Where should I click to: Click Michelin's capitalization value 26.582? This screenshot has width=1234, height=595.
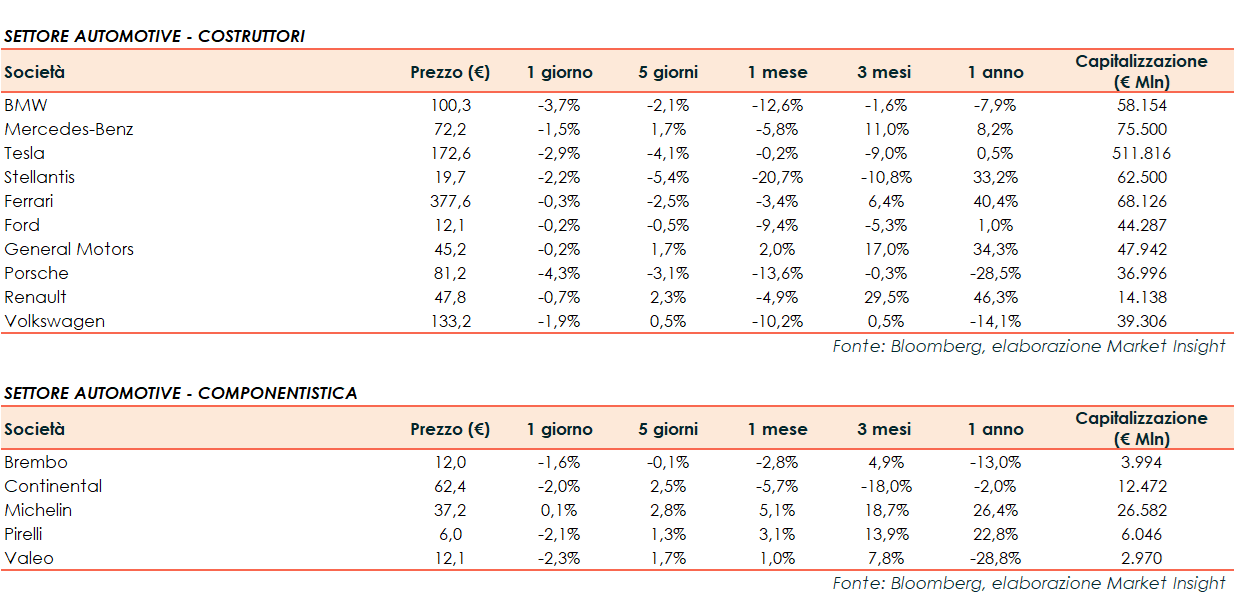click(1141, 510)
